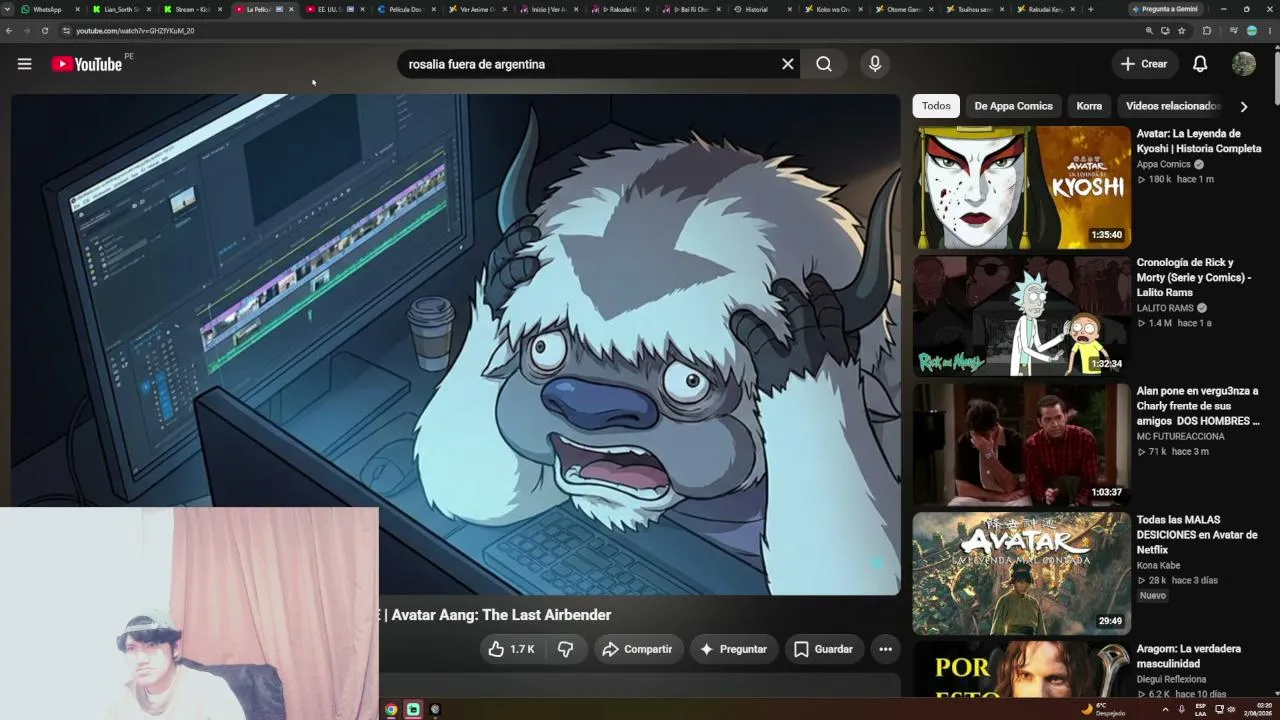1280x720 pixels.
Task: Click the main video player
Action: 456,345
